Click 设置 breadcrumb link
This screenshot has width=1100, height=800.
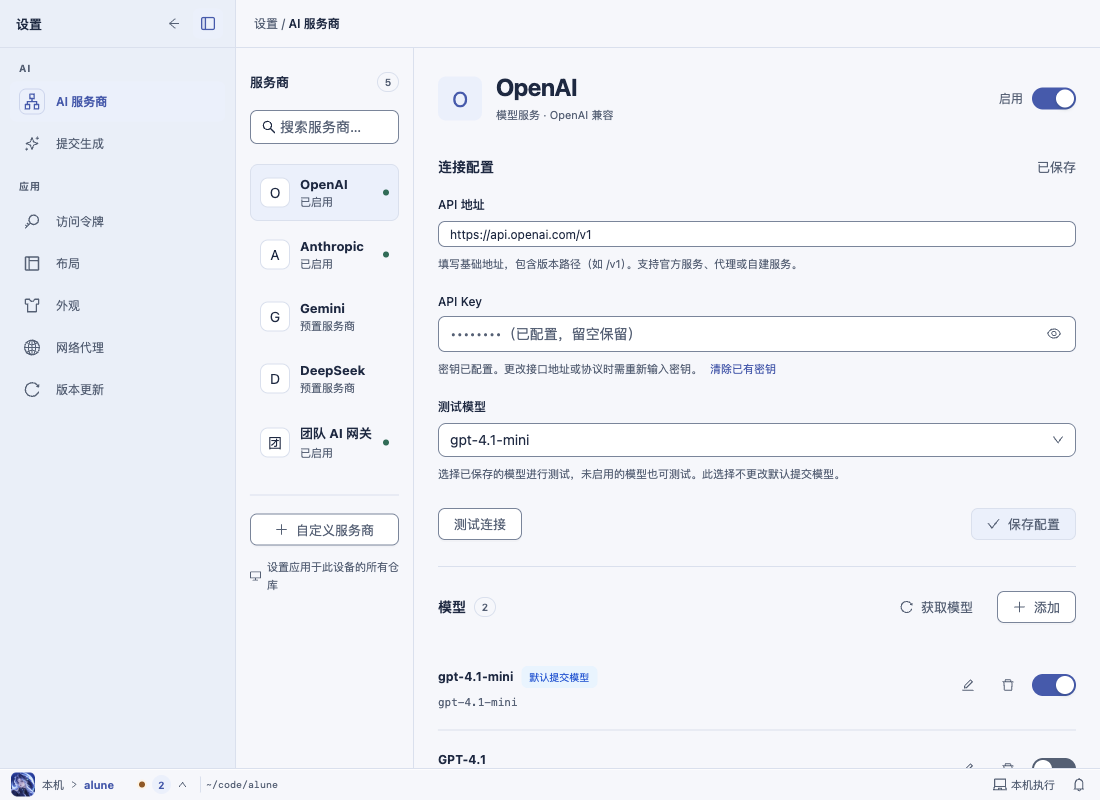tap(266, 24)
